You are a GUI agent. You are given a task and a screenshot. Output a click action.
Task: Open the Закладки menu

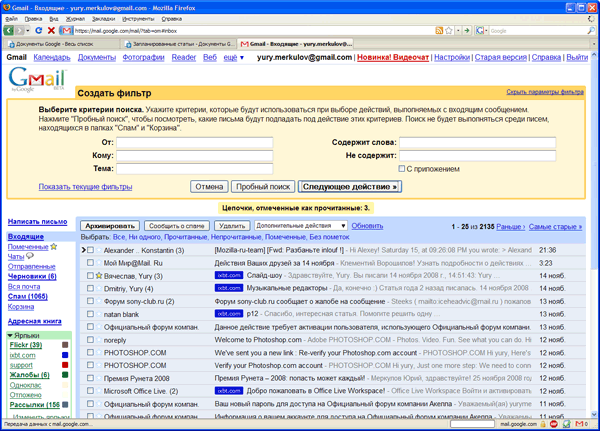(x=103, y=19)
